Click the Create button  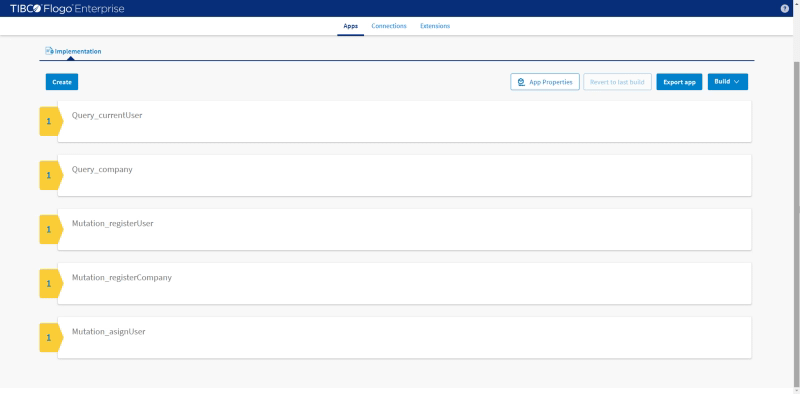pyautogui.click(x=62, y=82)
